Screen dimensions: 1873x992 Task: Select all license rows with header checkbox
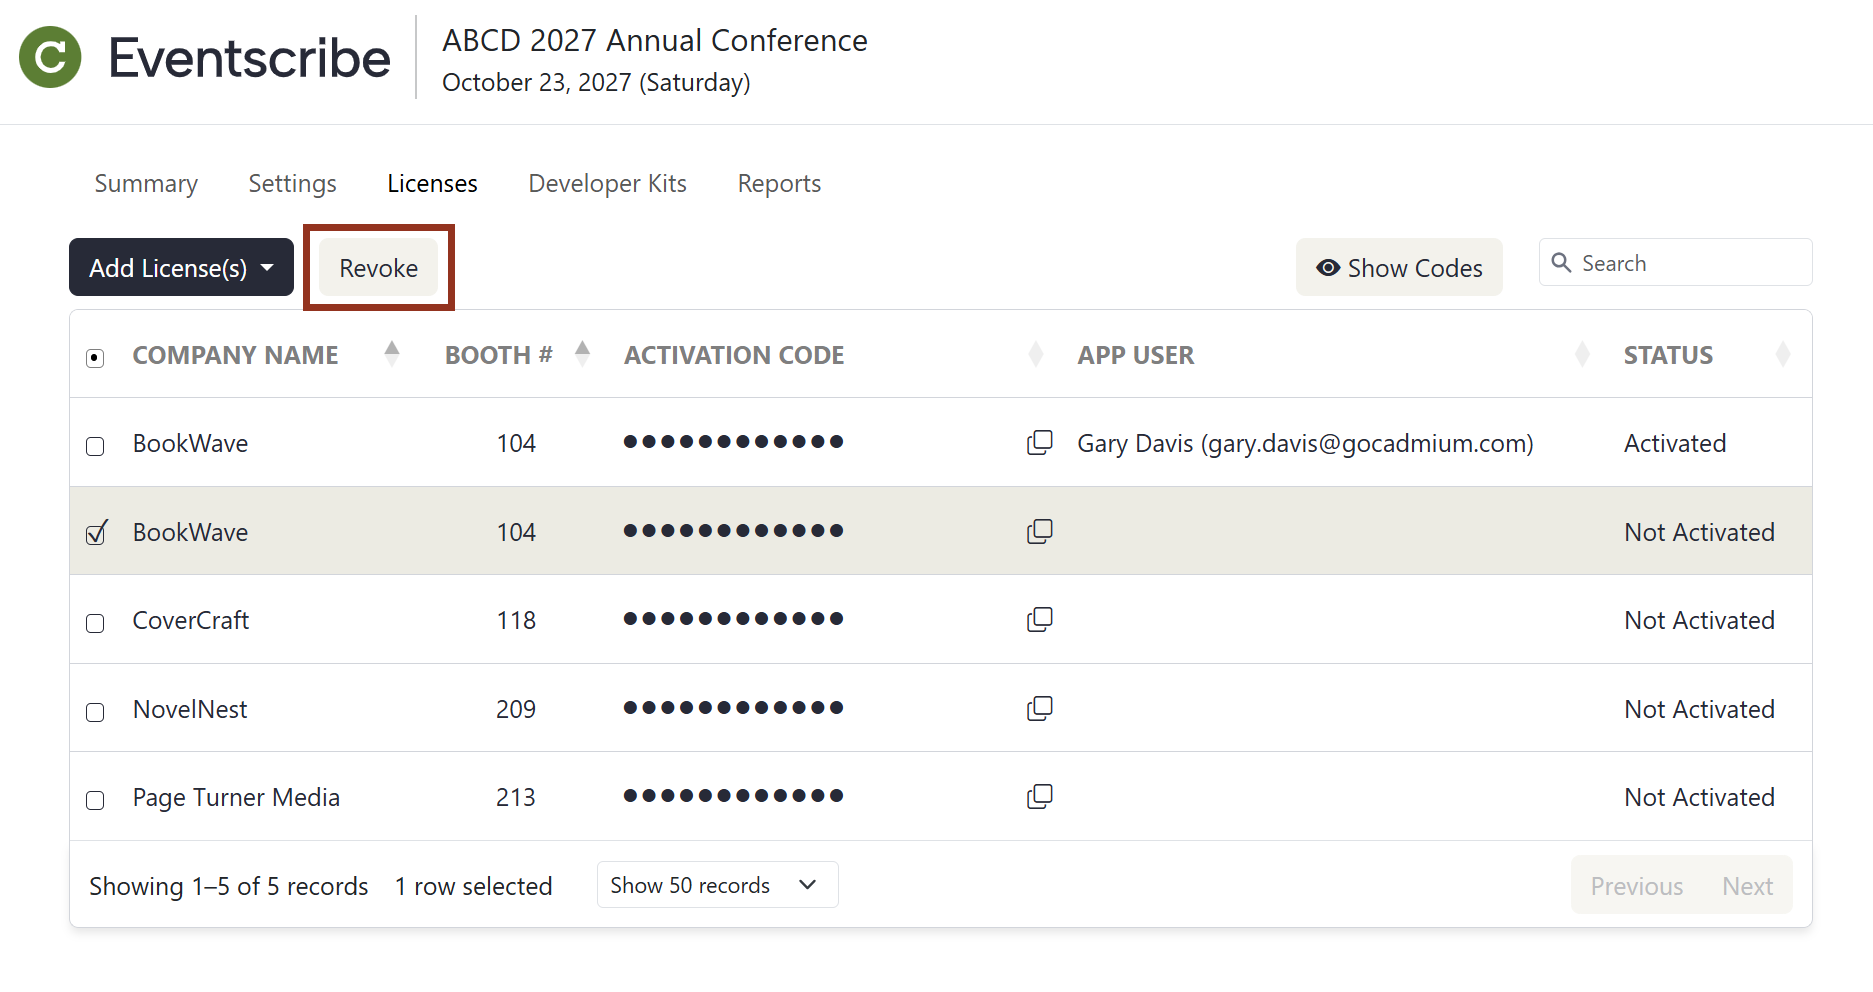(x=94, y=356)
